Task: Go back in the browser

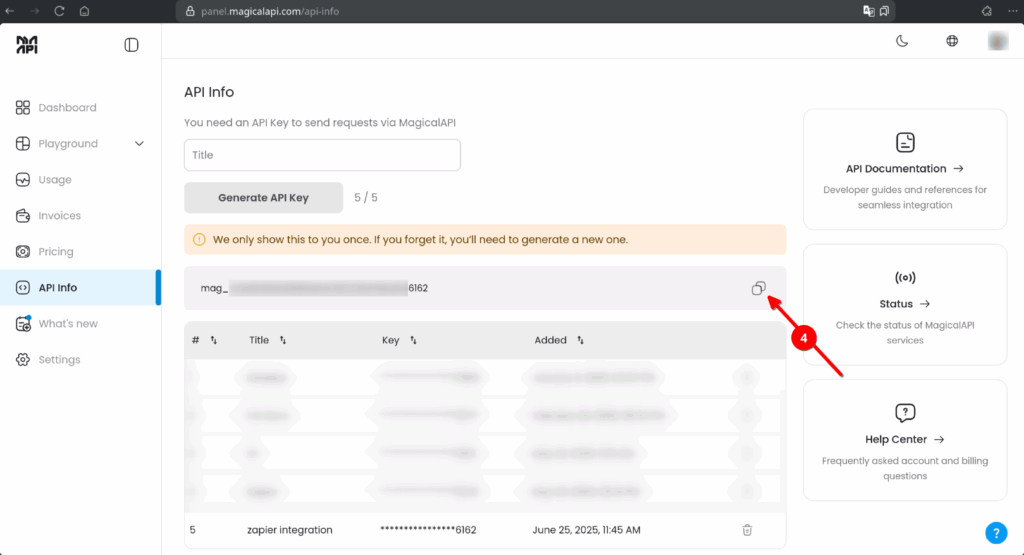Action: [x=10, y=11]
